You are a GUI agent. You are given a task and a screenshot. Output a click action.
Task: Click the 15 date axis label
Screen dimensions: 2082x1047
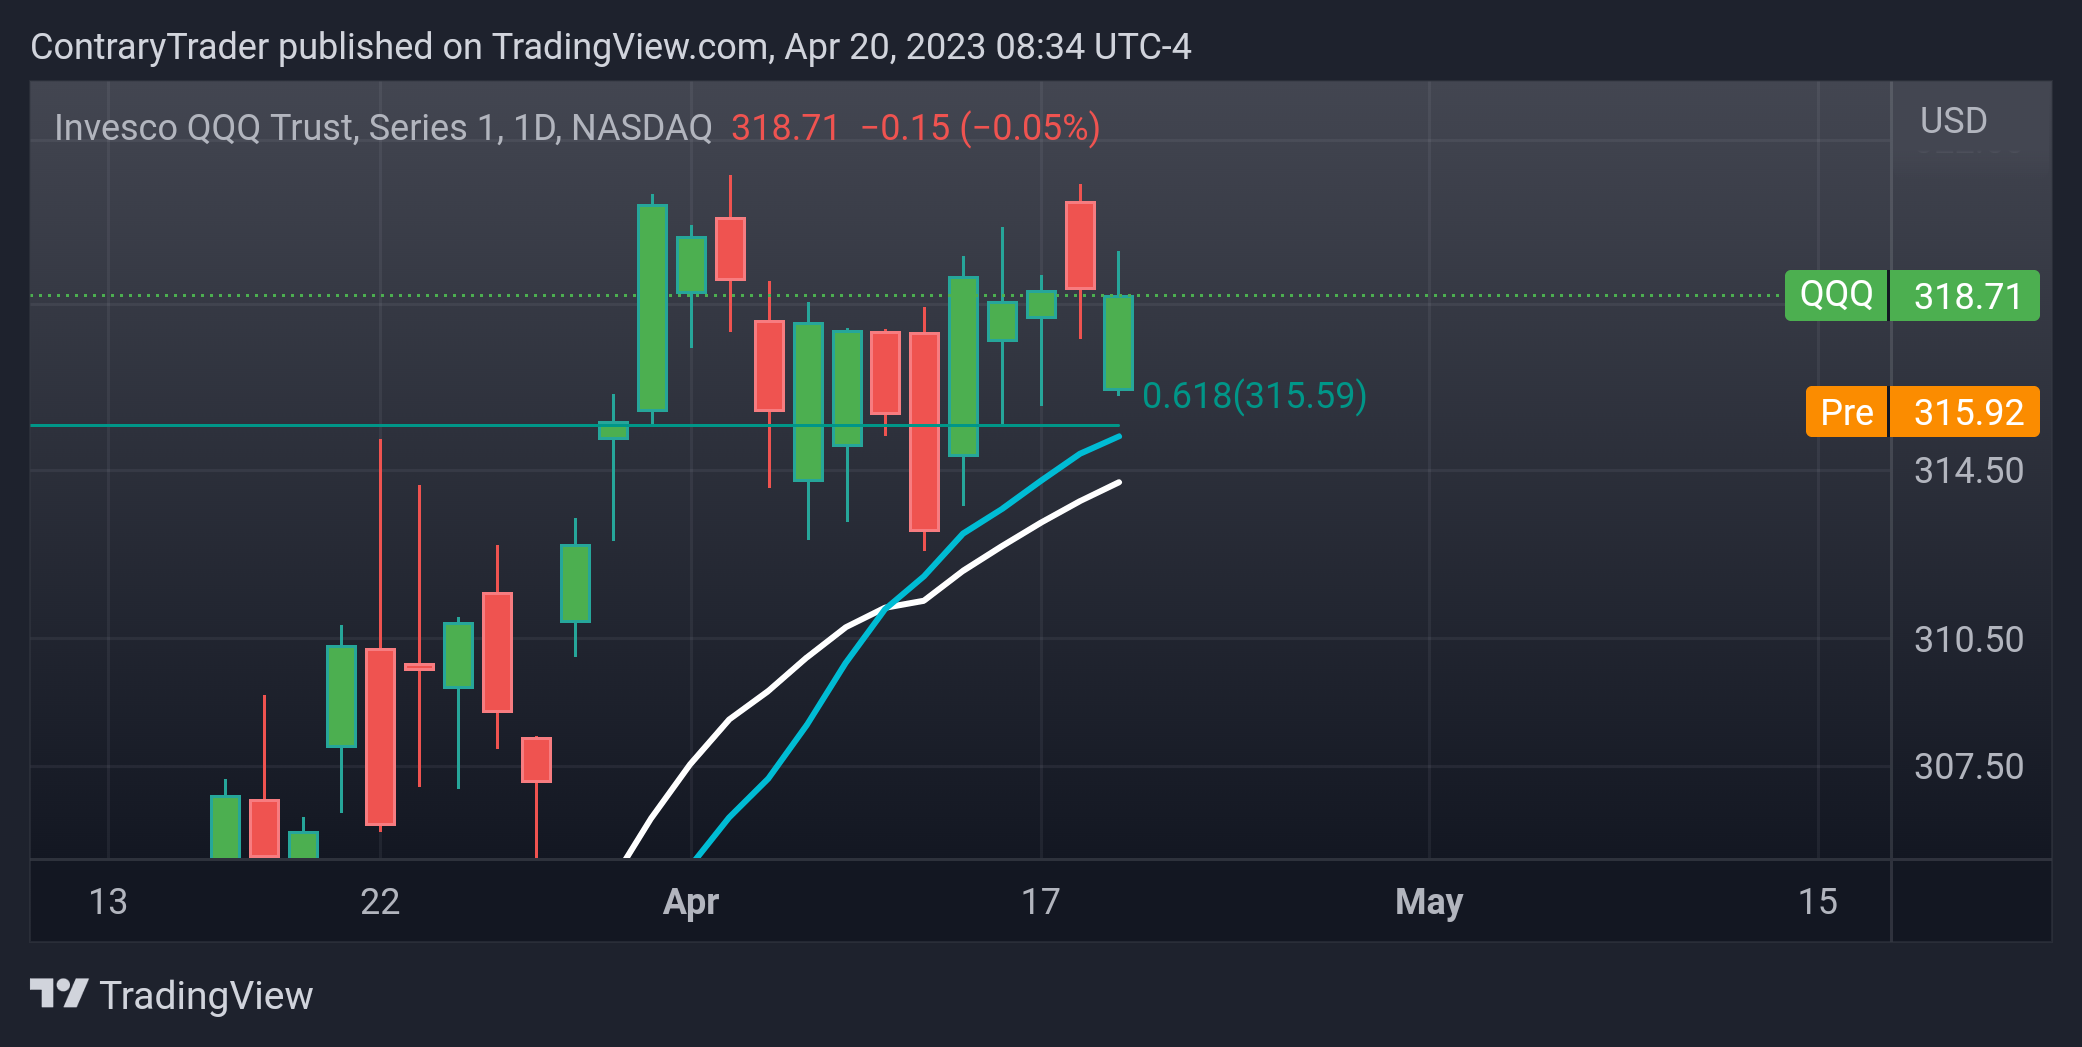[1818, 902]
